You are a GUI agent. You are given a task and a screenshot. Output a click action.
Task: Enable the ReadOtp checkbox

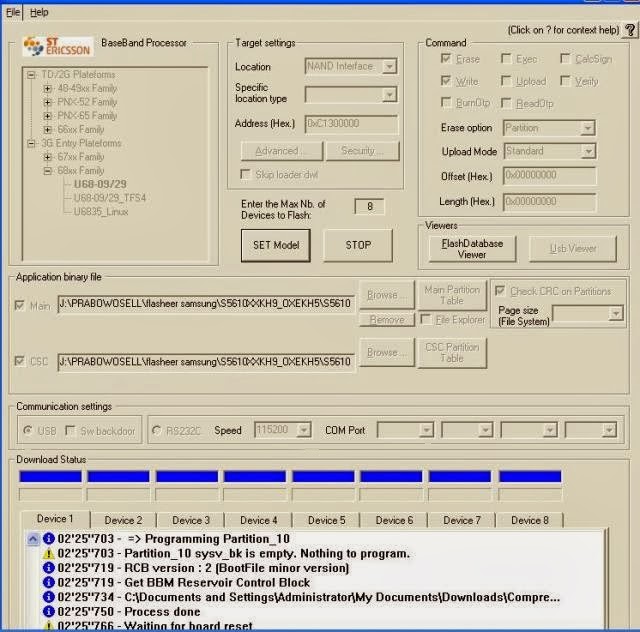click(506, 102)
